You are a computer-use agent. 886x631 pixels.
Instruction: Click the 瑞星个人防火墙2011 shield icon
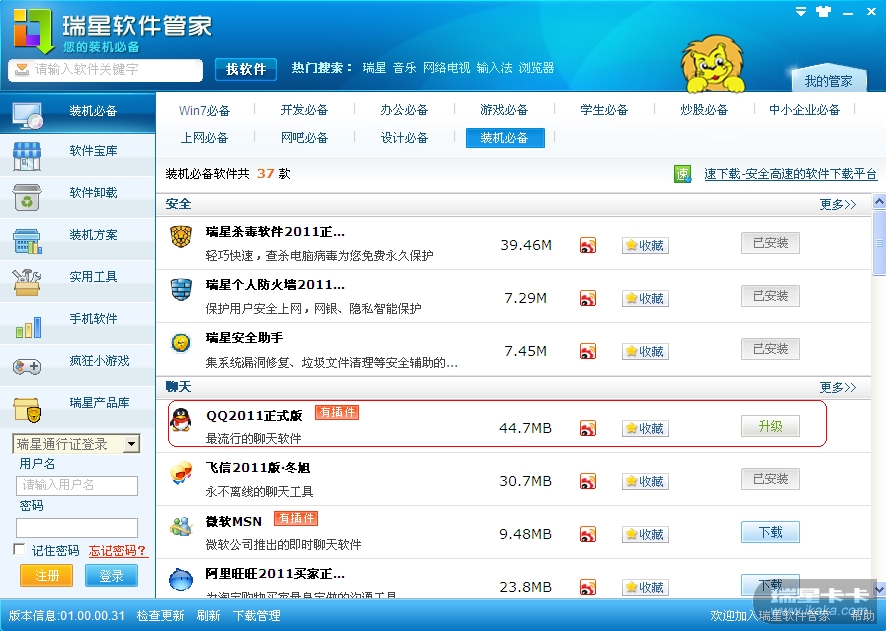coord(181,289)
